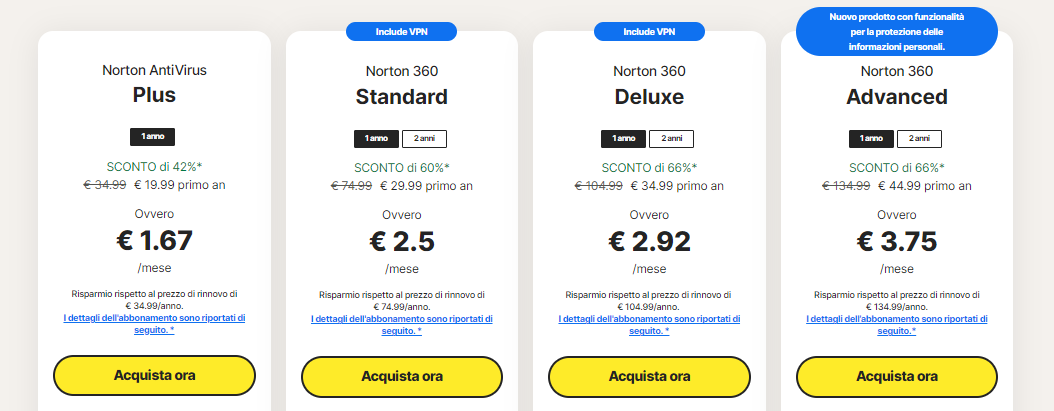Click the Include VPN badge above Standard
The image size is (1054, 411).
pos(401,32)
